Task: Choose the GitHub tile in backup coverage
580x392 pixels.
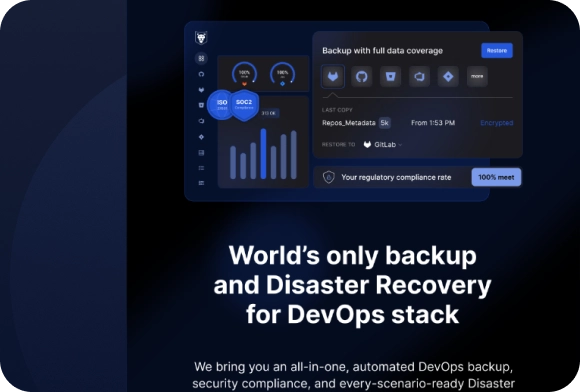Action: pos(361,77)
